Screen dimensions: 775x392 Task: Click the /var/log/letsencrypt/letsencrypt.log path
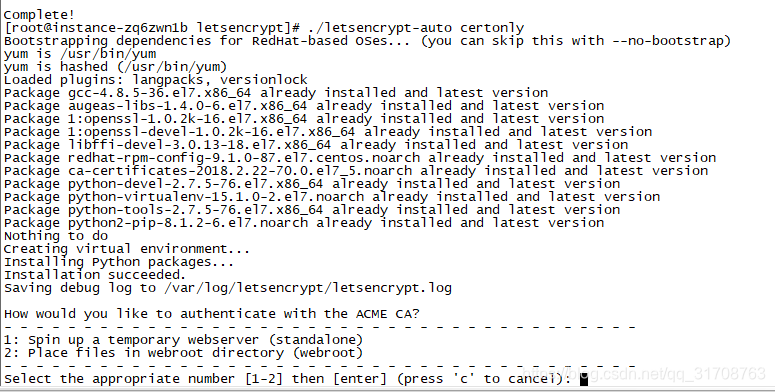coord(307,288)
